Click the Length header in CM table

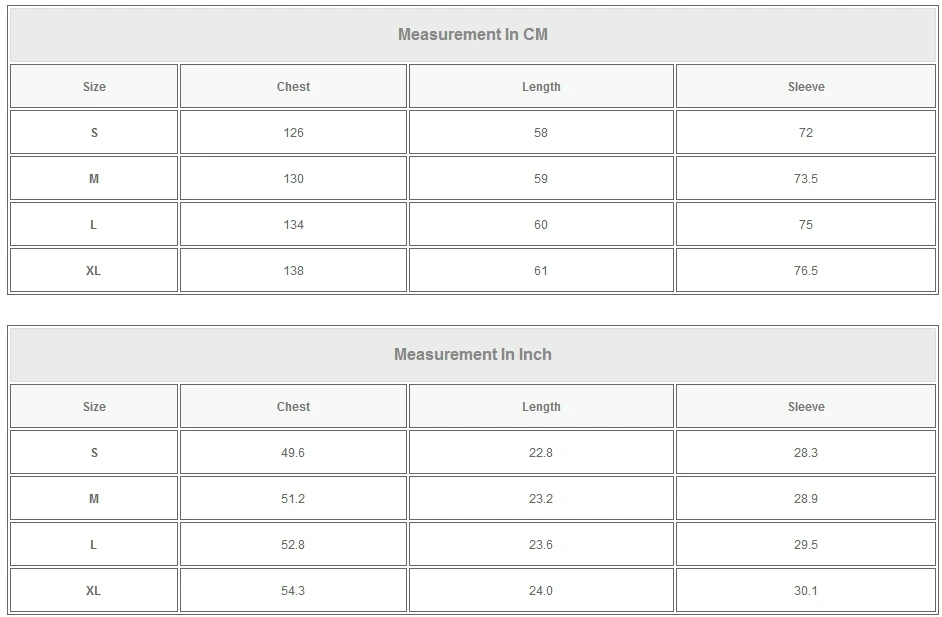tap(541, 87)
